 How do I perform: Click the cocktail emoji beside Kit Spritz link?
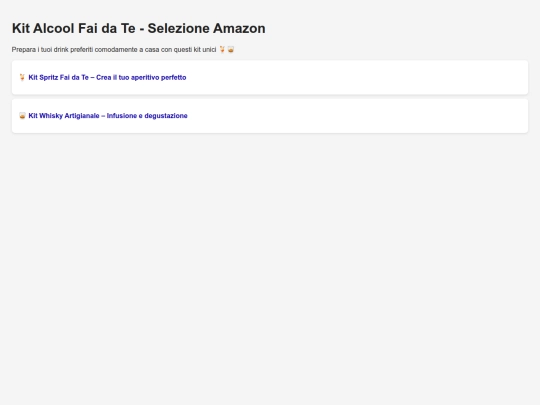click(x=22, y=77)
